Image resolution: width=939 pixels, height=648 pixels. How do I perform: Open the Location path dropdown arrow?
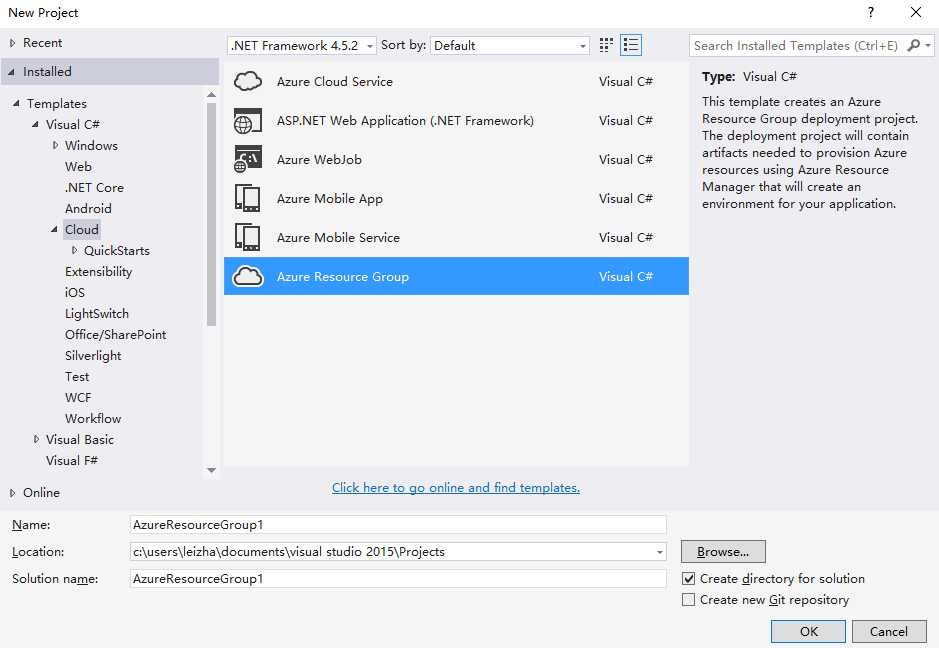point(659,552)
